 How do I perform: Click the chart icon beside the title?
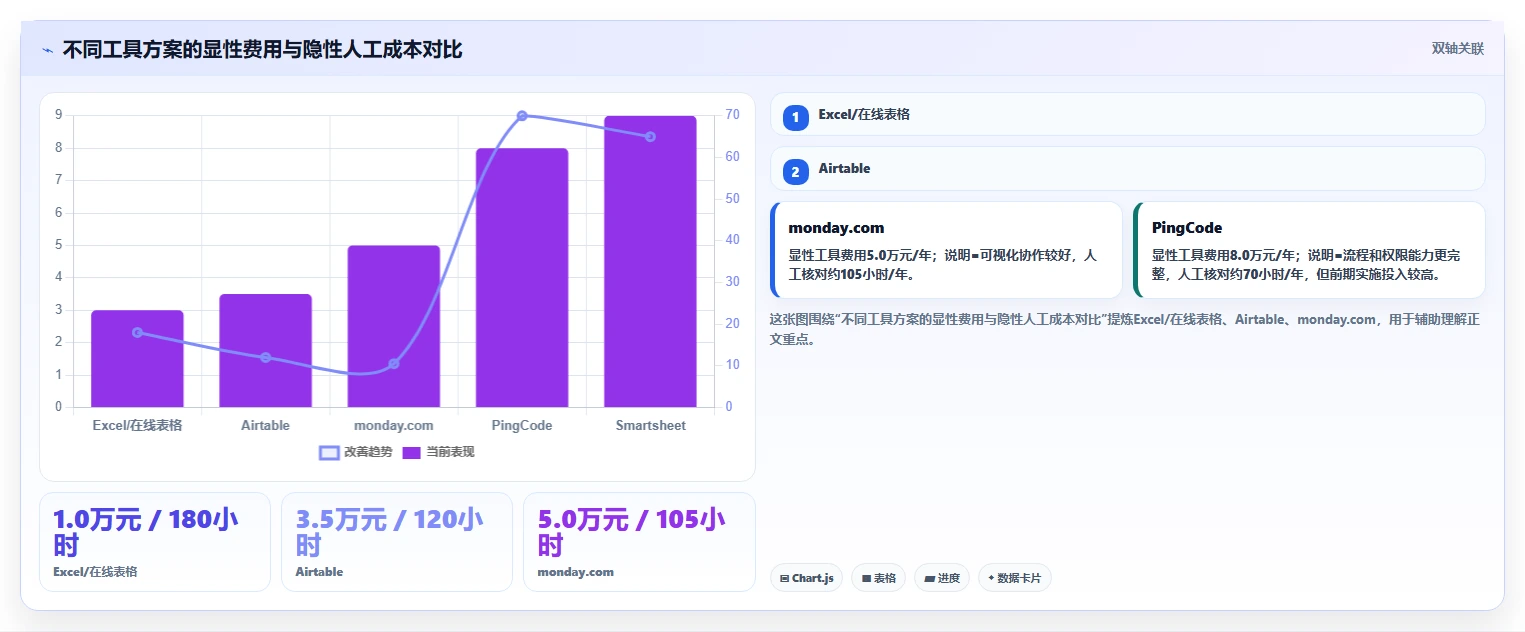tap(47, 50)
